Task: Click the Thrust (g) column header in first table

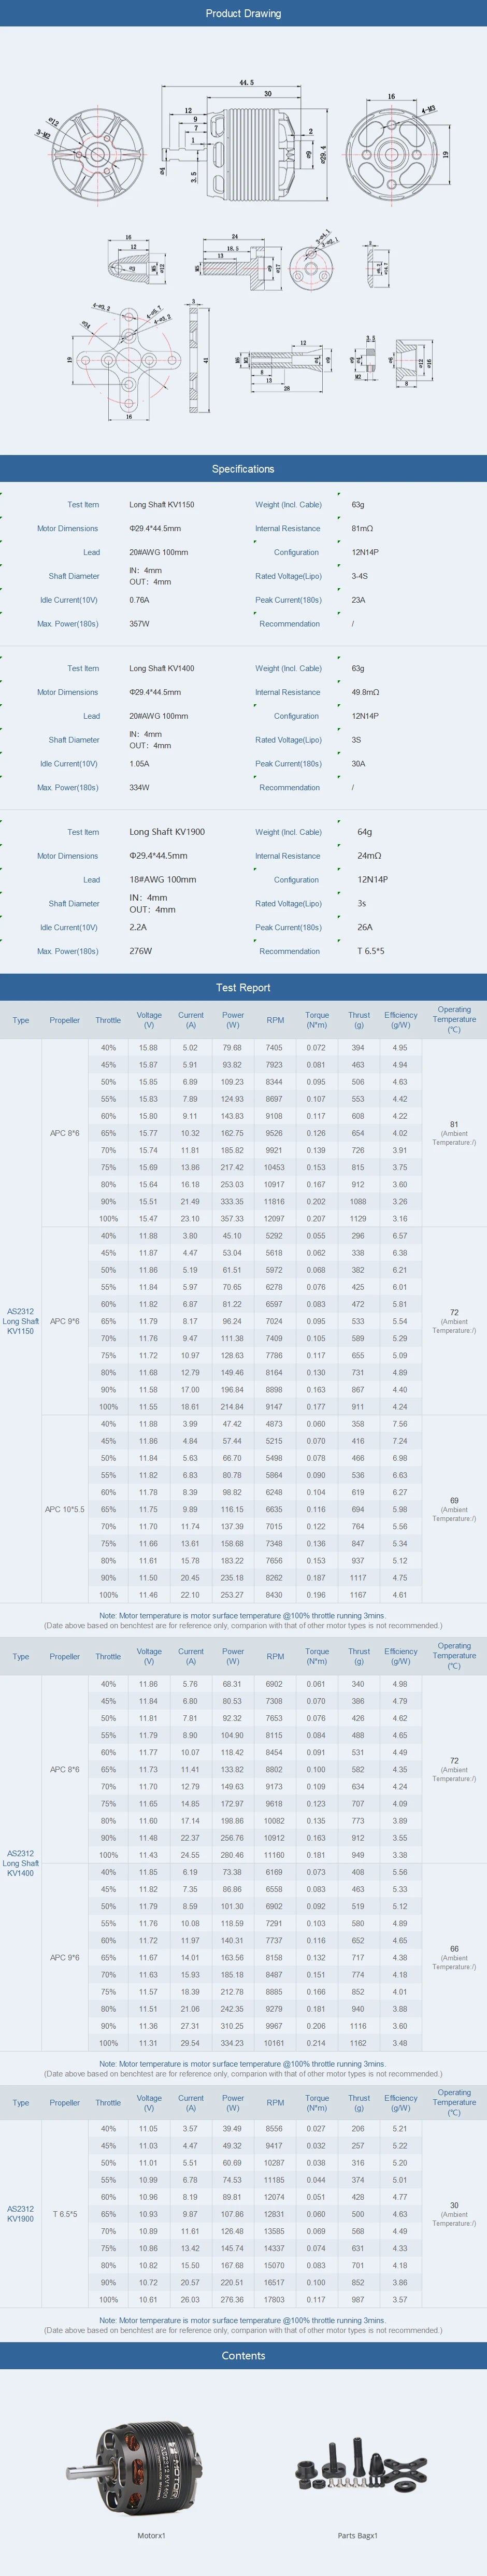Action: pyautogui.click(x=359, y=1020)
